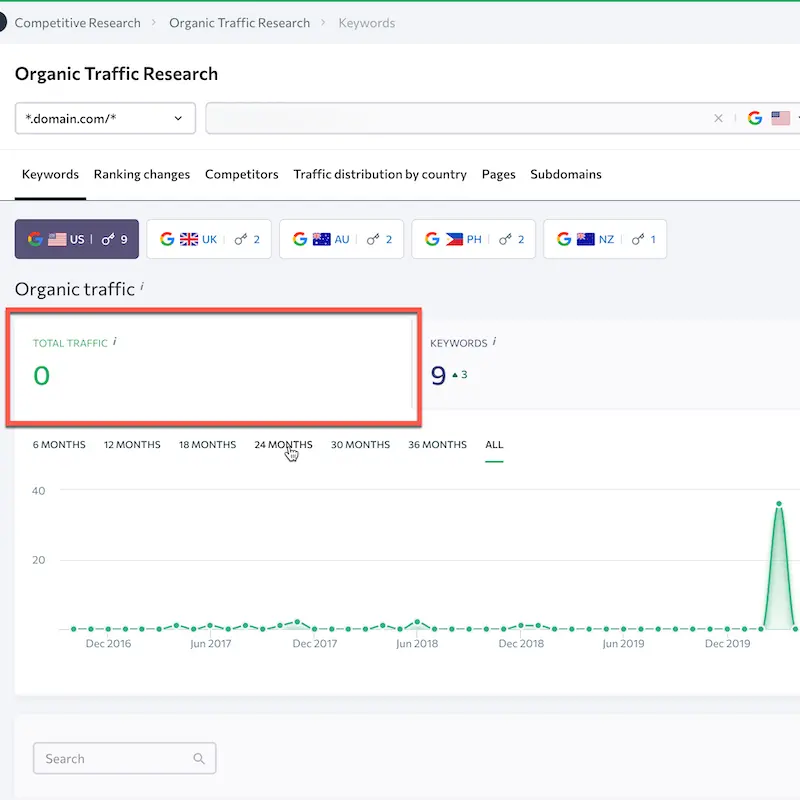Click the US flag icon in domain field

click(x=780, y=118)
